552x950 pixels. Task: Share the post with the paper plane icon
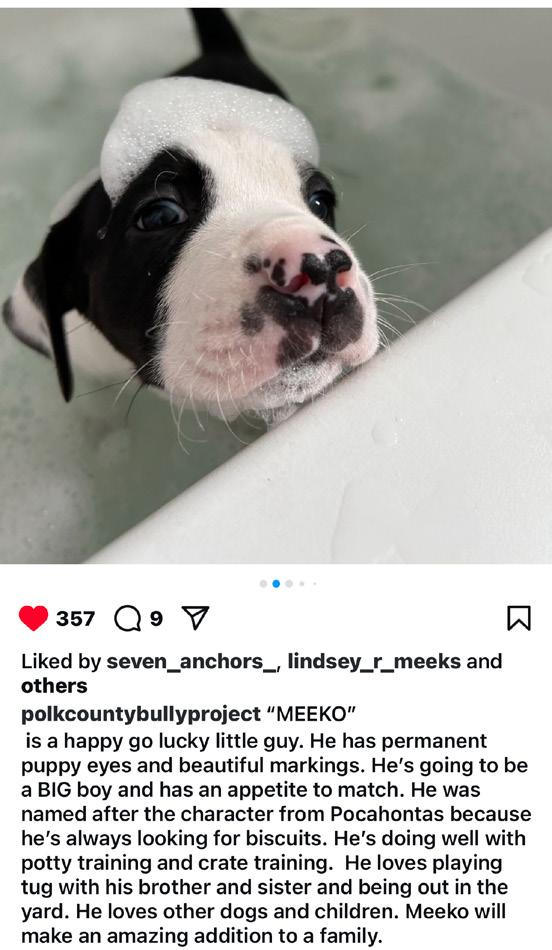click(x=195, y=617)
